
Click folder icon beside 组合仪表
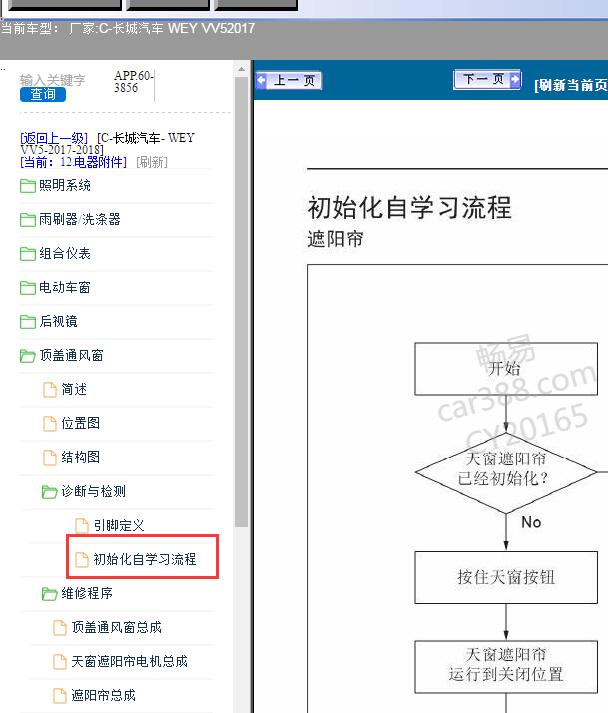click(x=28, y=254)
